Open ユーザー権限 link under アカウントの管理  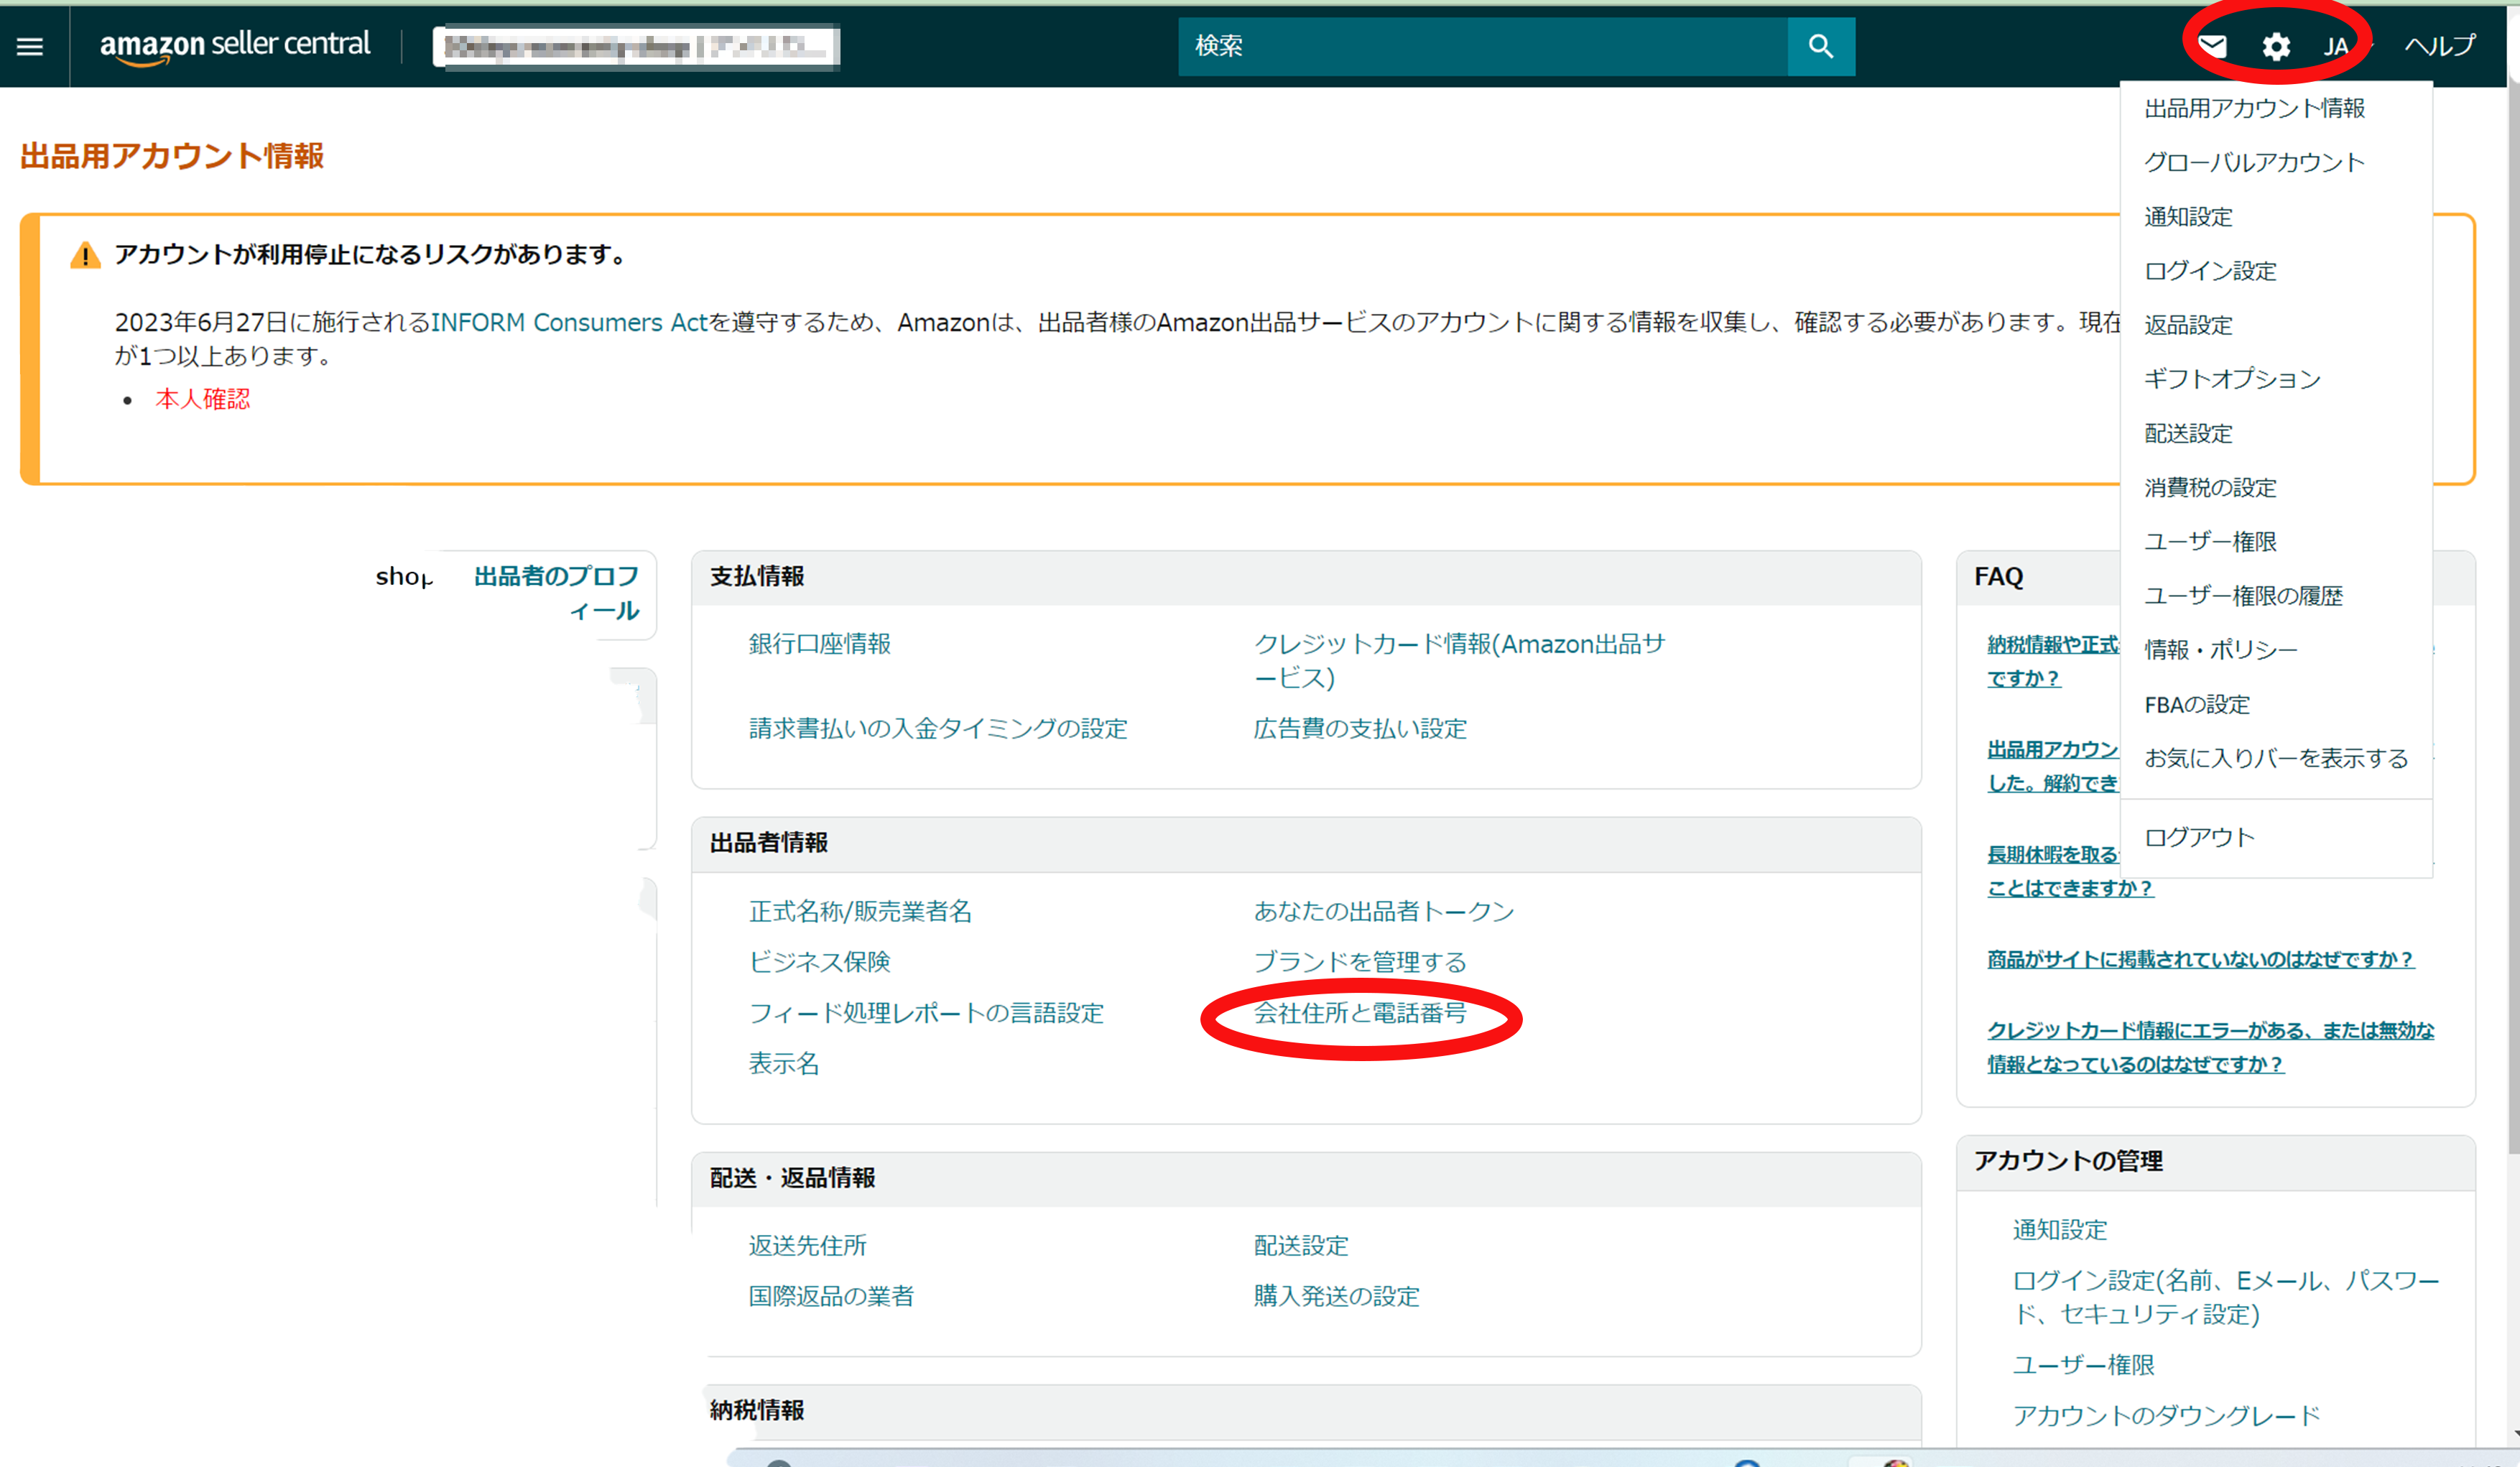[2083, 1365]
